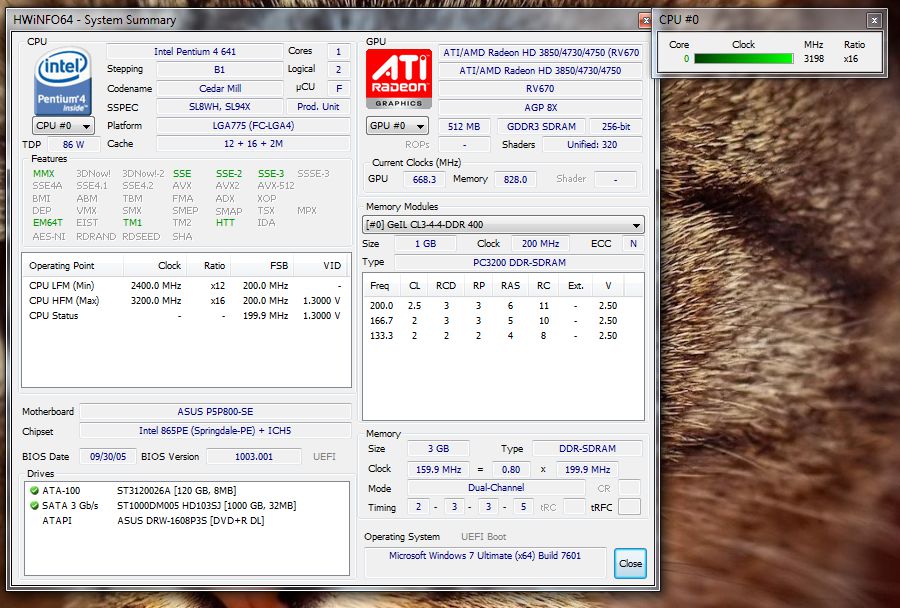This screenshot has height=608, width=900.
Task: Select the ST1000DM005 HD103SJ drive entry
Action: click(207, 505)
